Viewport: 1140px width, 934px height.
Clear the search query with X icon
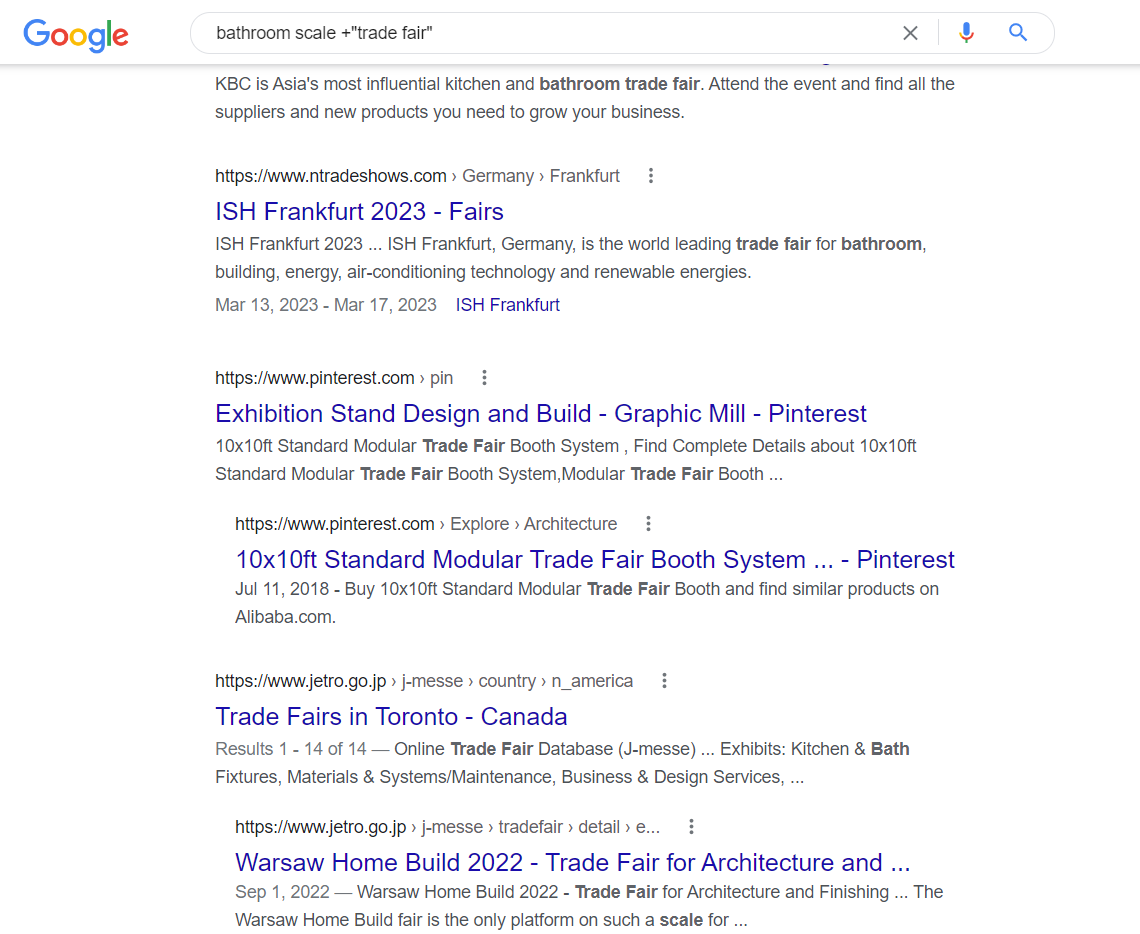tap(910, 33)
